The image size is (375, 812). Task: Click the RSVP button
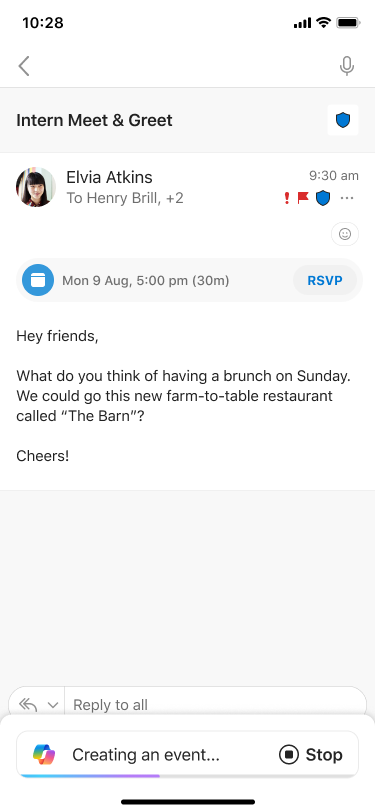coord(325,280)
